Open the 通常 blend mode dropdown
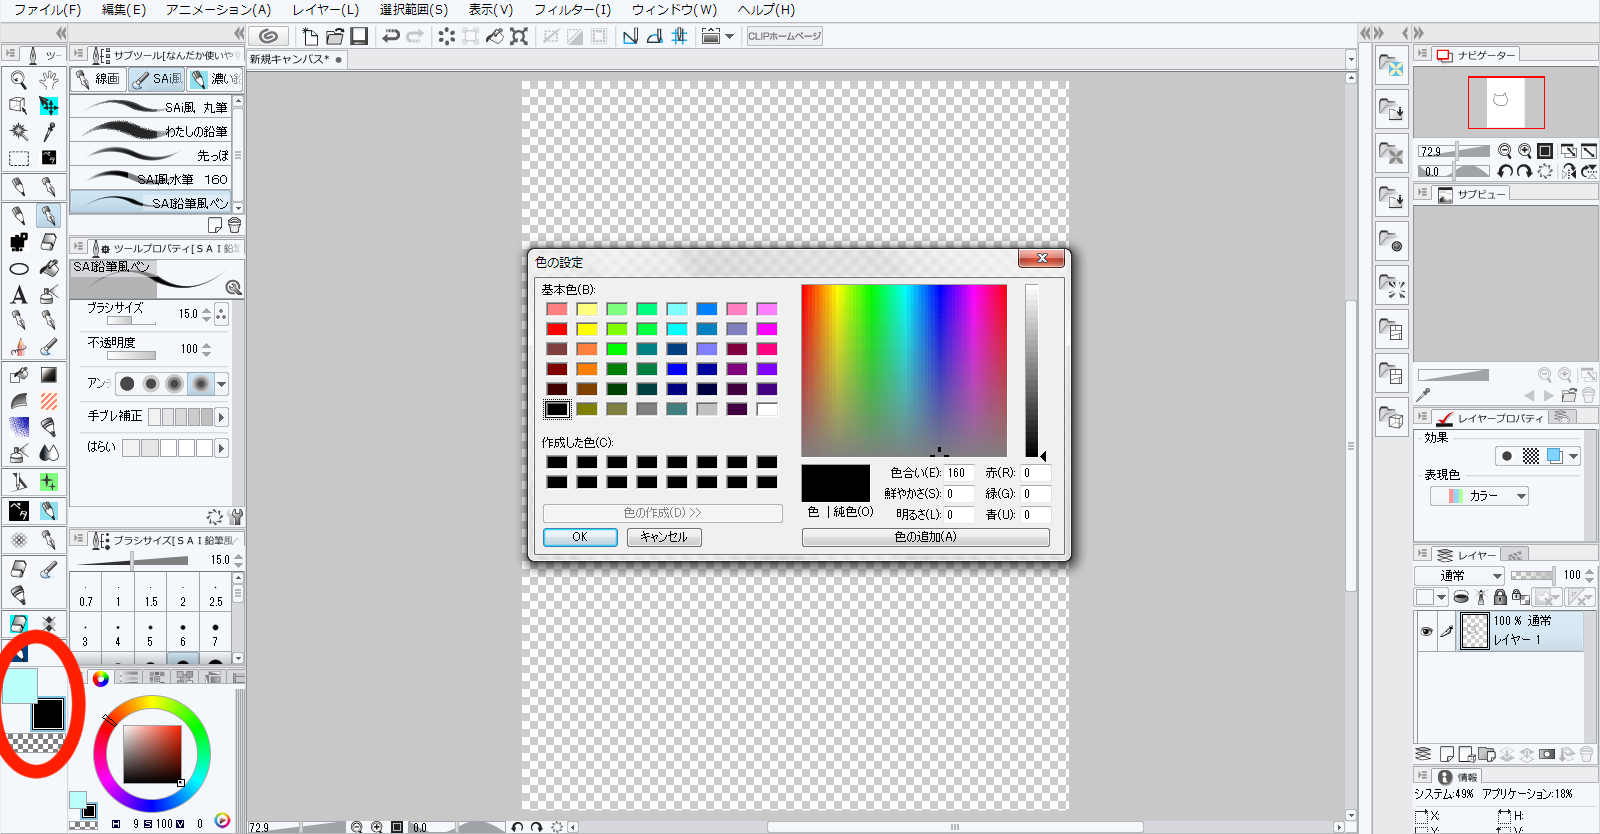The image size is (1600, 834). pyautogui.click(x=1459, y=576)
